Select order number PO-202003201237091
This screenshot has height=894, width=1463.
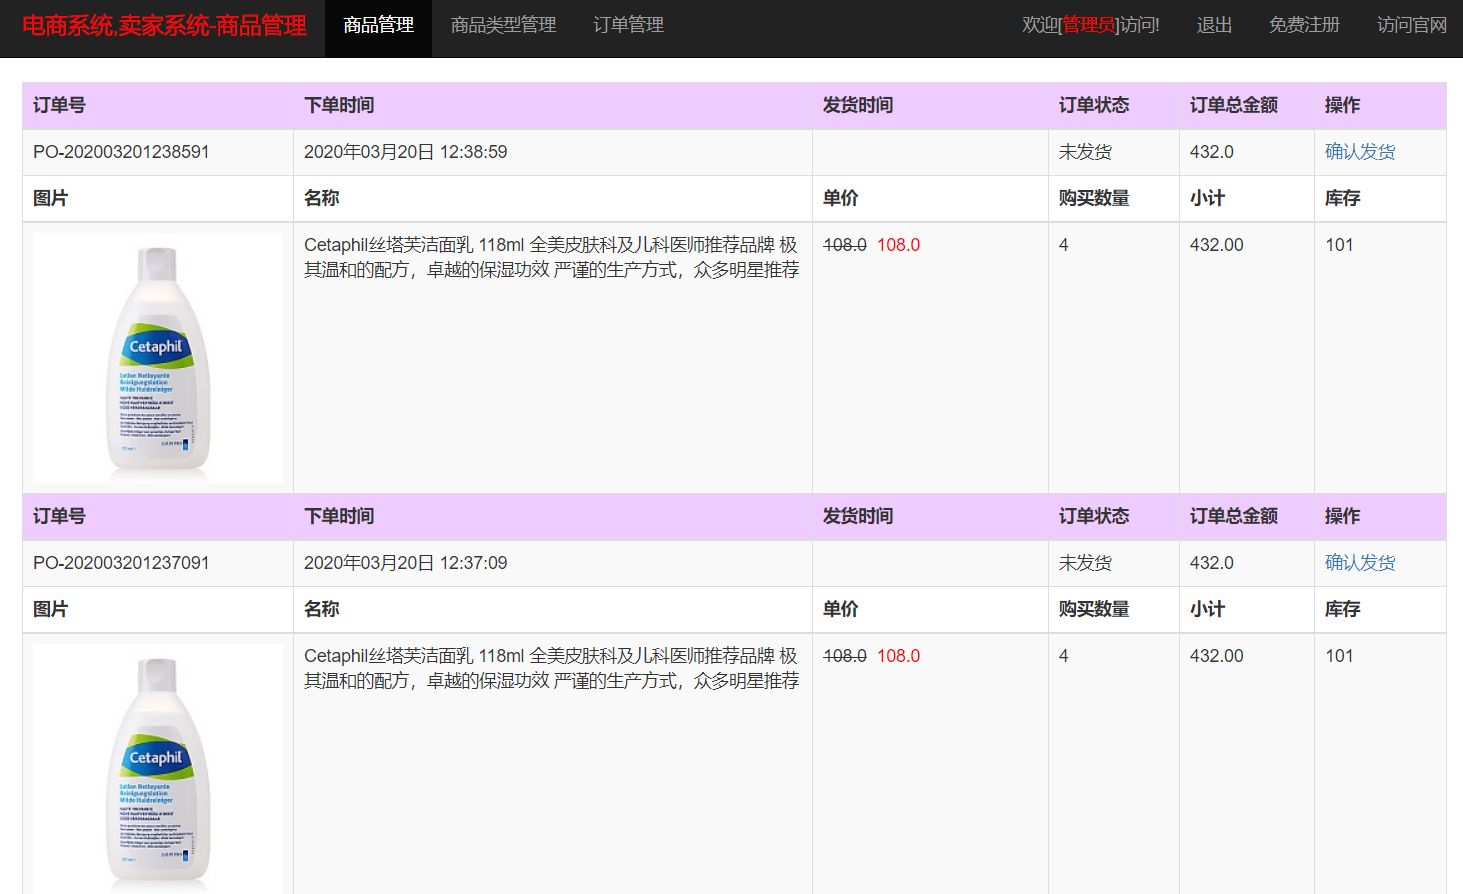(x=121, y=563)
